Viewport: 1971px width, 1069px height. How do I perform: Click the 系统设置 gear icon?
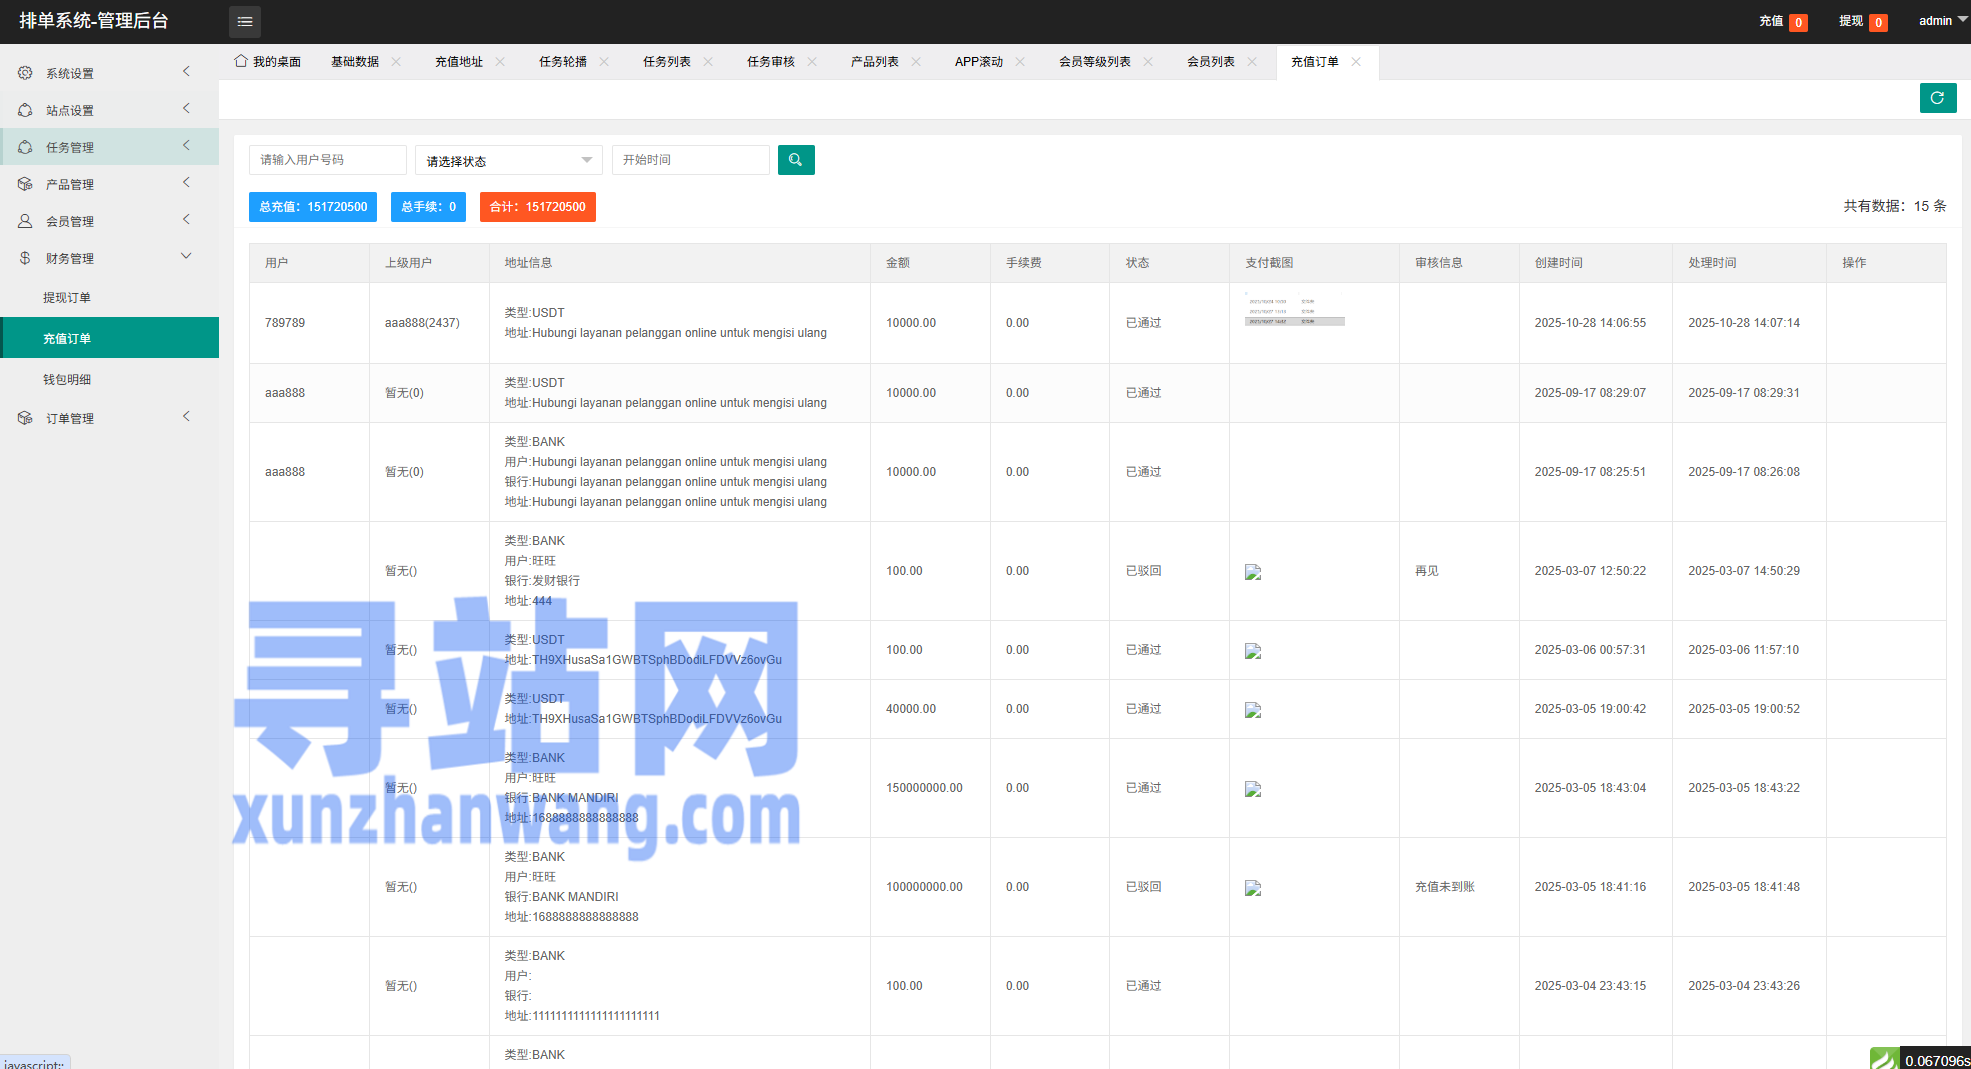25,73
